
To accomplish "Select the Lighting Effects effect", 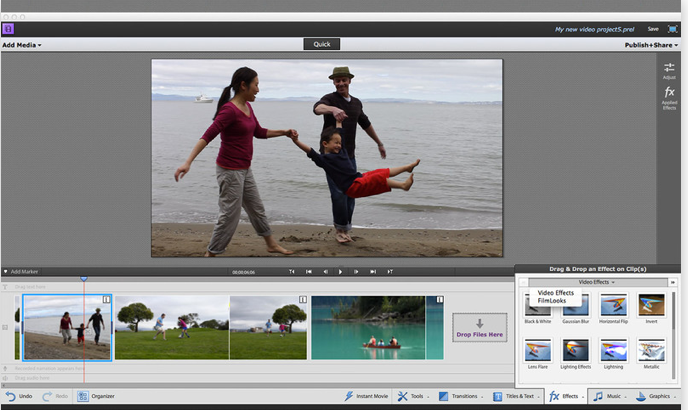I will point(575,354).
